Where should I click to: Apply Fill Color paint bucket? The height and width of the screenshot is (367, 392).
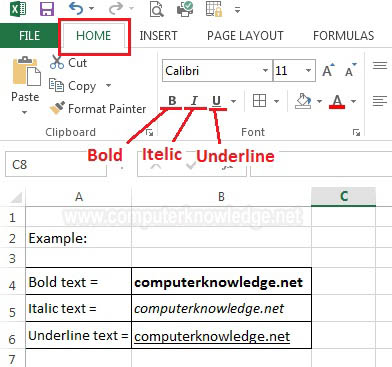[x=303, y=101]
